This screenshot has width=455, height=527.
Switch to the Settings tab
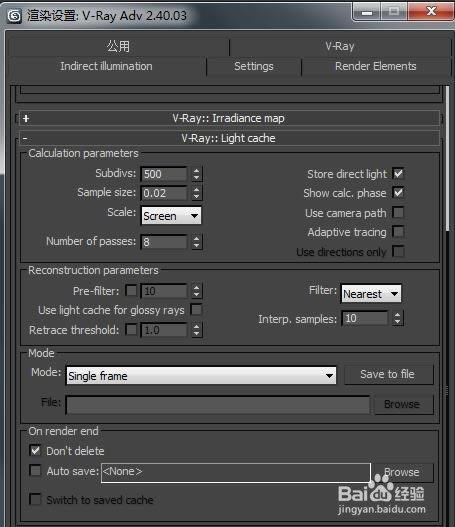click(254, 66)
